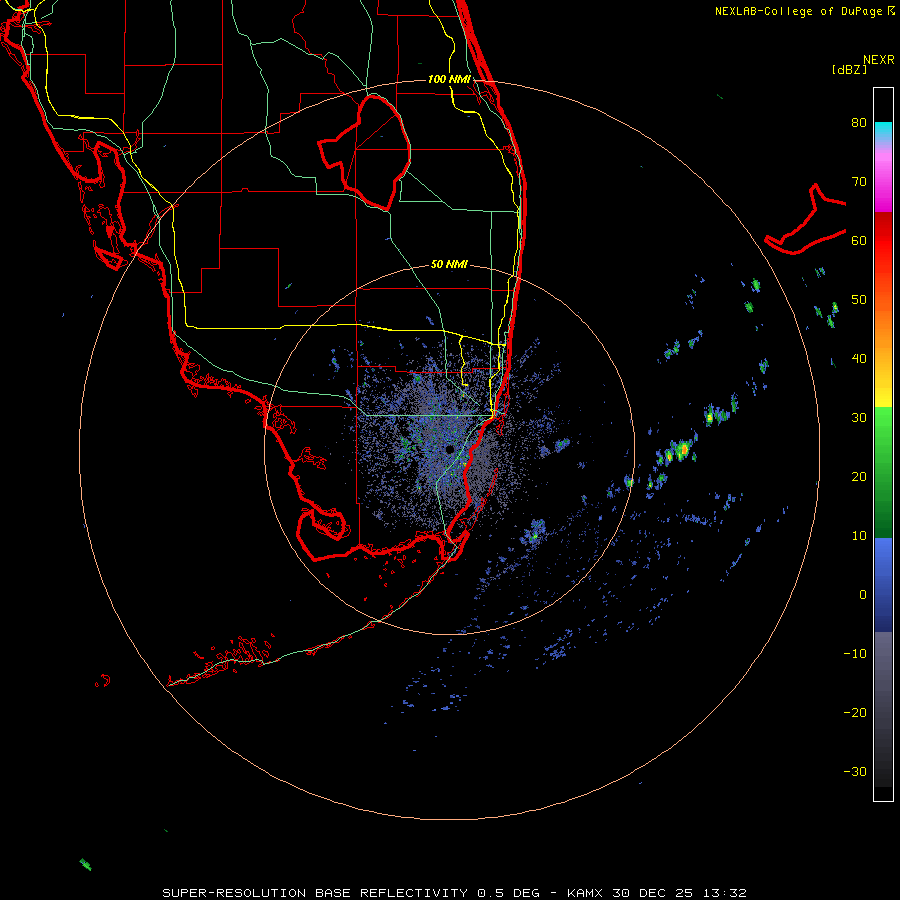Click the black KAMX radar site dot

coord(450,449)
